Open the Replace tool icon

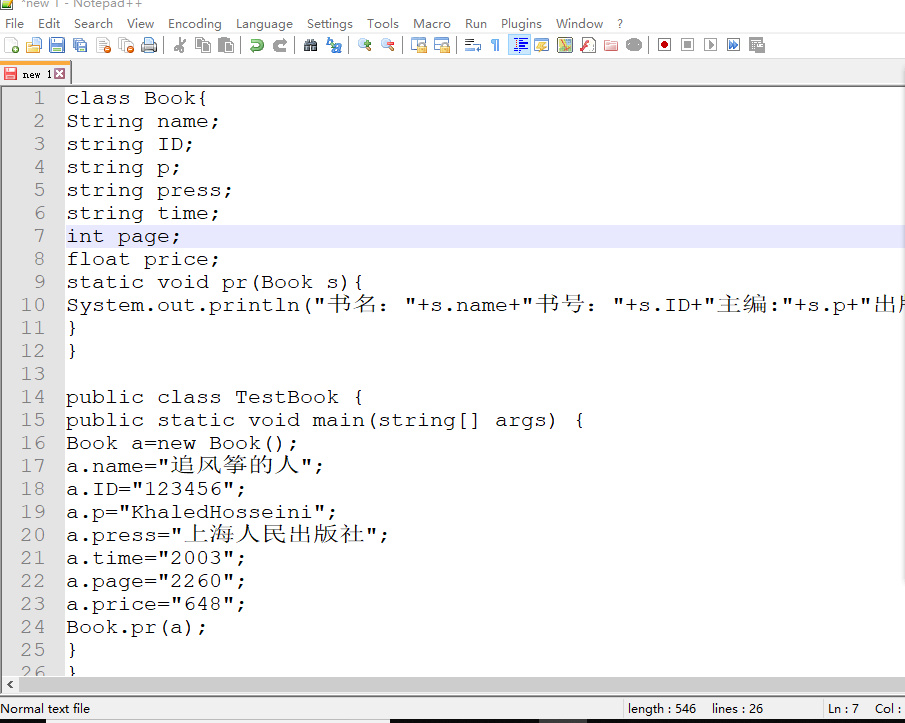click(334, 45)
